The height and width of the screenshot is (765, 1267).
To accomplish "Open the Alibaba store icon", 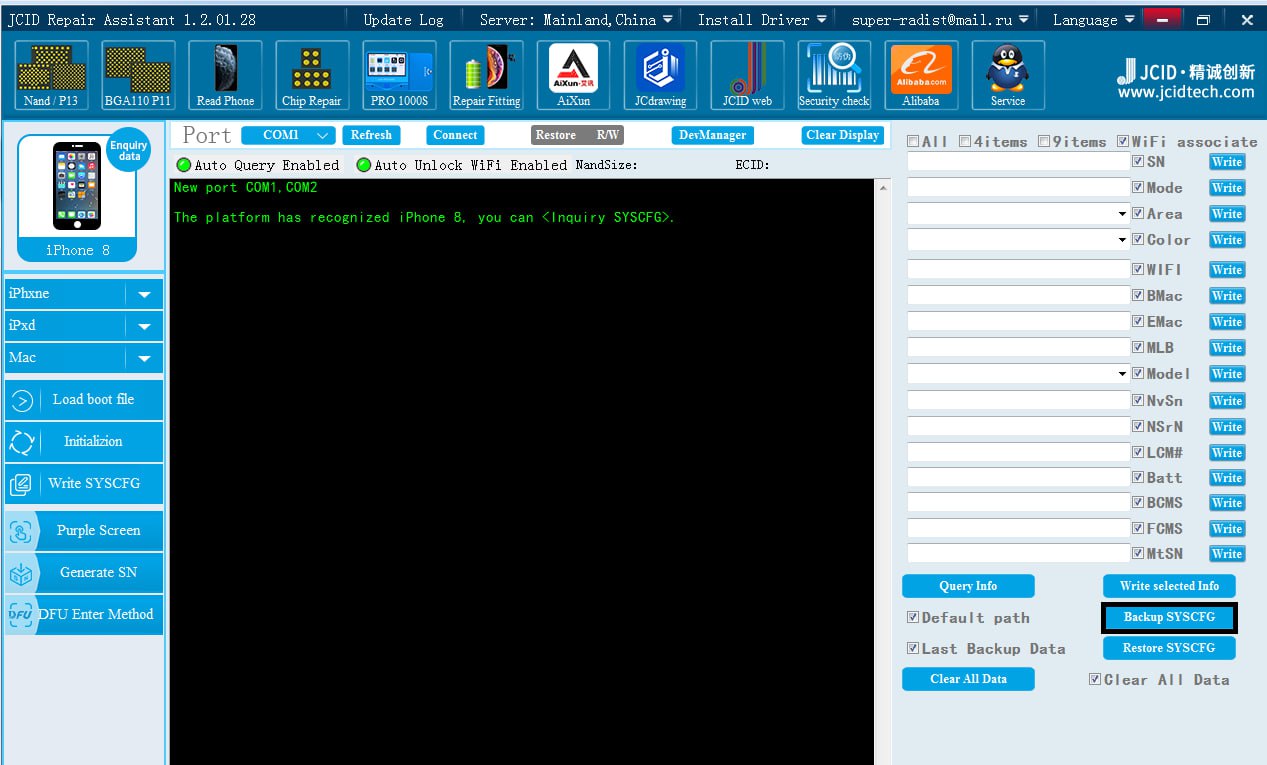I will (x=921, y=75).
